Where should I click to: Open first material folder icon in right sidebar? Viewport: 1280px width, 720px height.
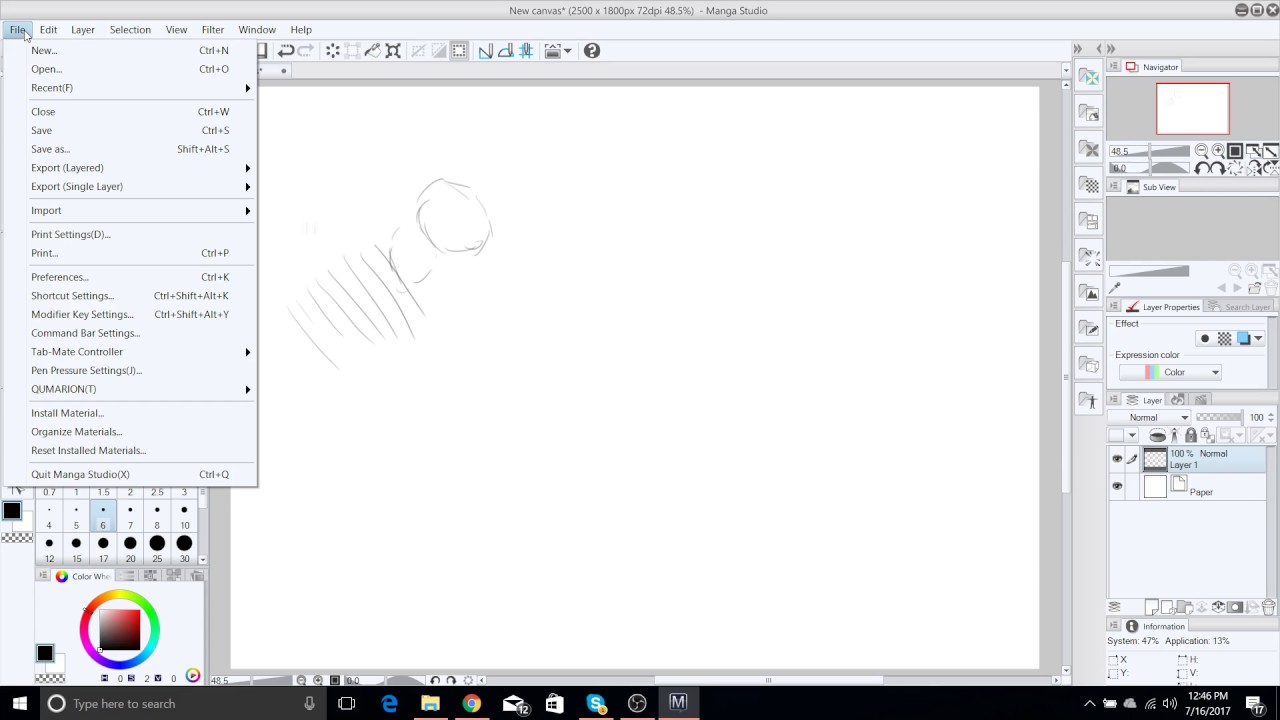click(x=1088, y=77)
